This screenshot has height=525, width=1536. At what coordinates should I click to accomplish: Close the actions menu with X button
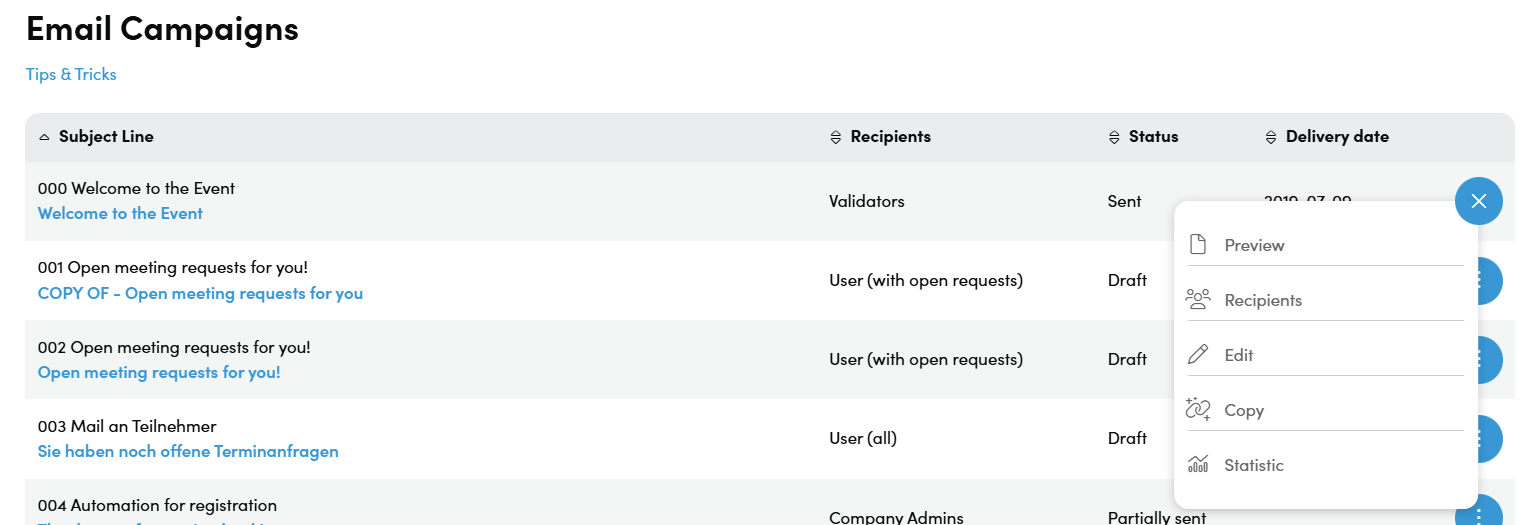pos(1479,201)
